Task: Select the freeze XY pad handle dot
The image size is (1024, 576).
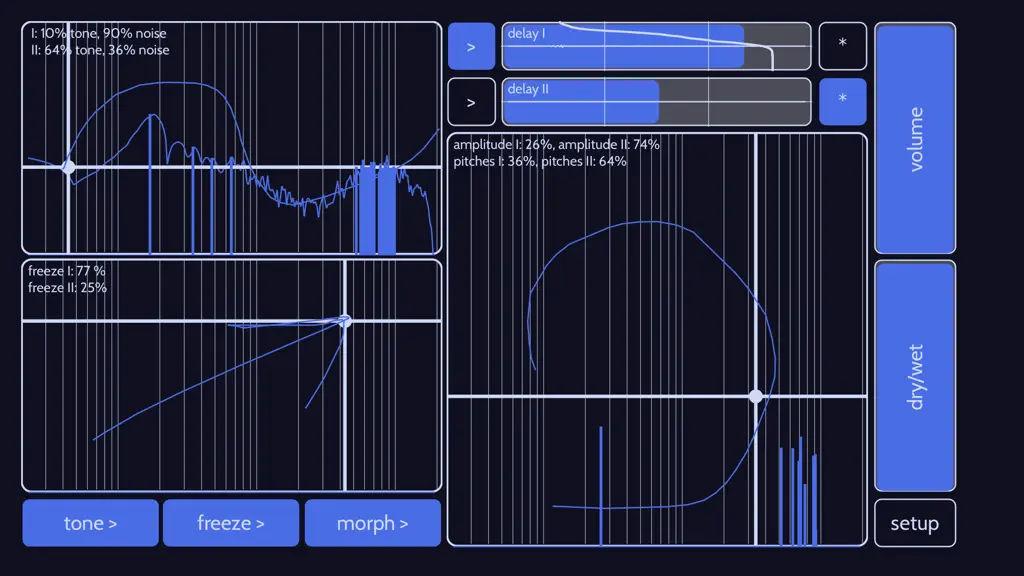Action: 345,321
